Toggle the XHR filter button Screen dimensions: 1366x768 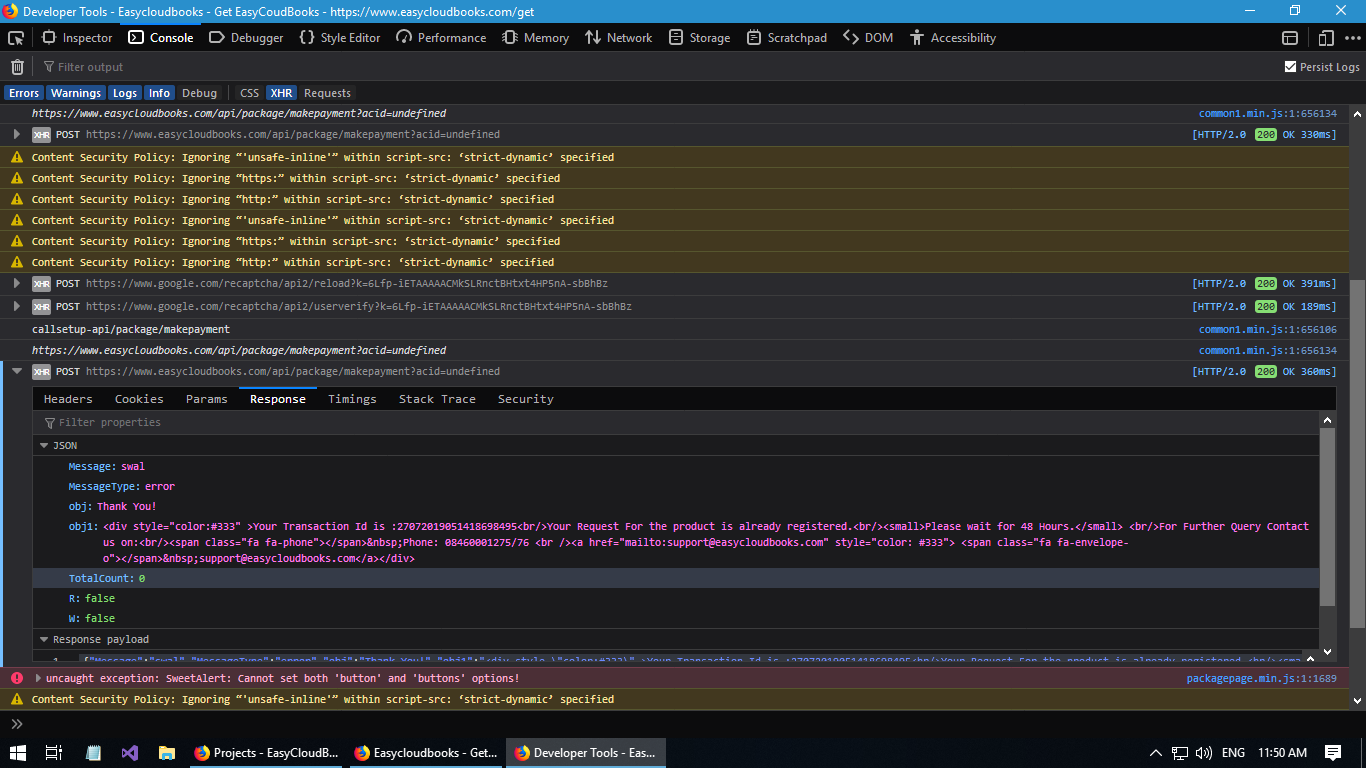coord(282,93)
